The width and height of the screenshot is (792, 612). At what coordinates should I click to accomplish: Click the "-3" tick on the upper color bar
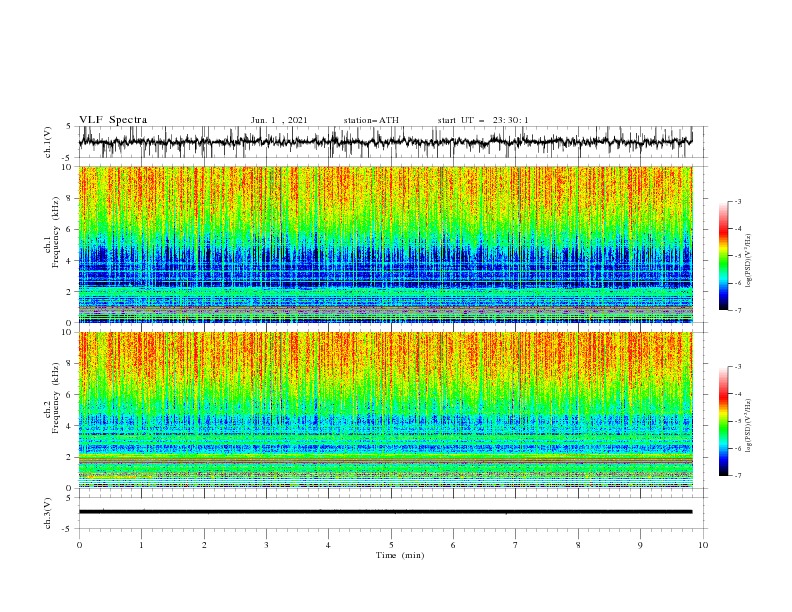[x=737, y=201]
